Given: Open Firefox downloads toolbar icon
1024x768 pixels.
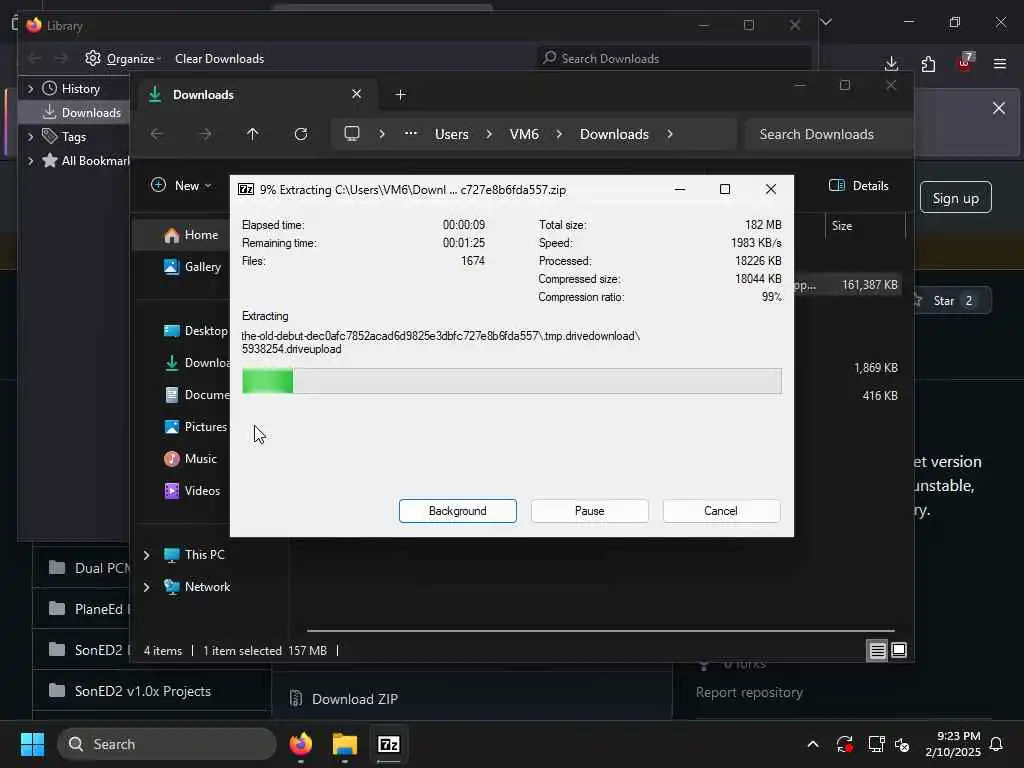Looking at the screenshot, I should (891, 63).
